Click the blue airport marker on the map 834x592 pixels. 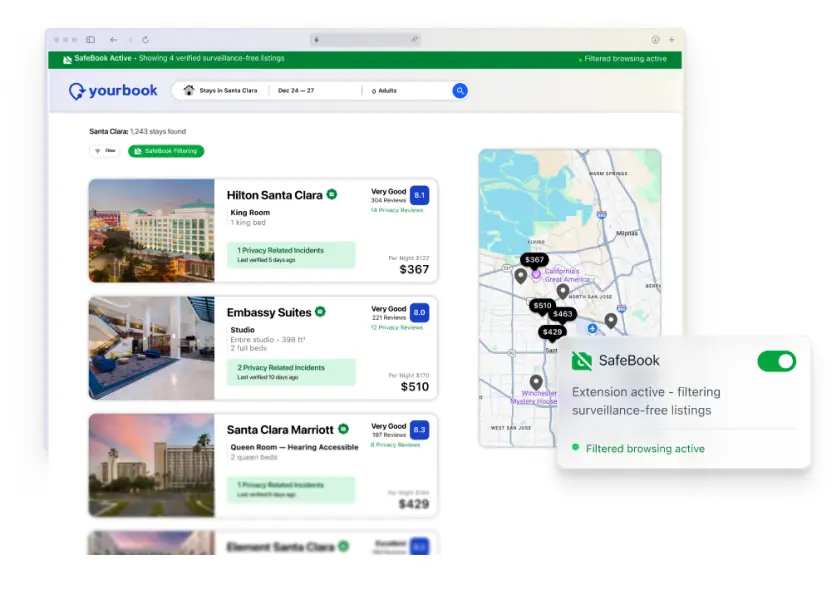pyautogui.click(x=592, y=329)
